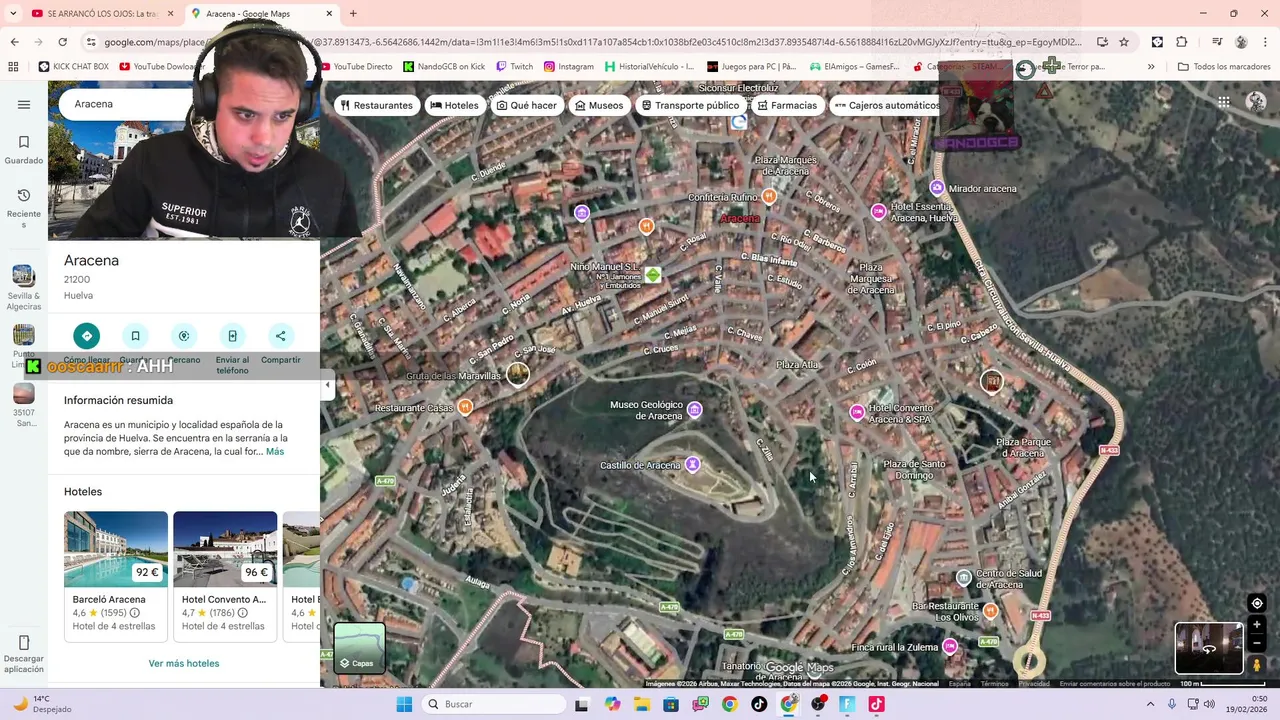Open the Sevilla & Algeciras recent item
Image resolution: width=1280 pixels, height=720 pixels.
pos(24,288)
